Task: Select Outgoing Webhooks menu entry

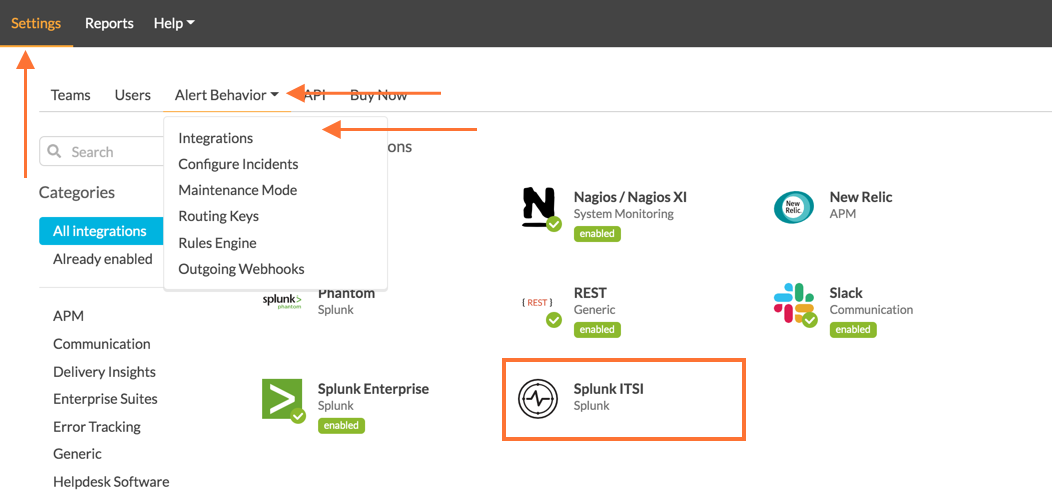Action: pos(242,269)
